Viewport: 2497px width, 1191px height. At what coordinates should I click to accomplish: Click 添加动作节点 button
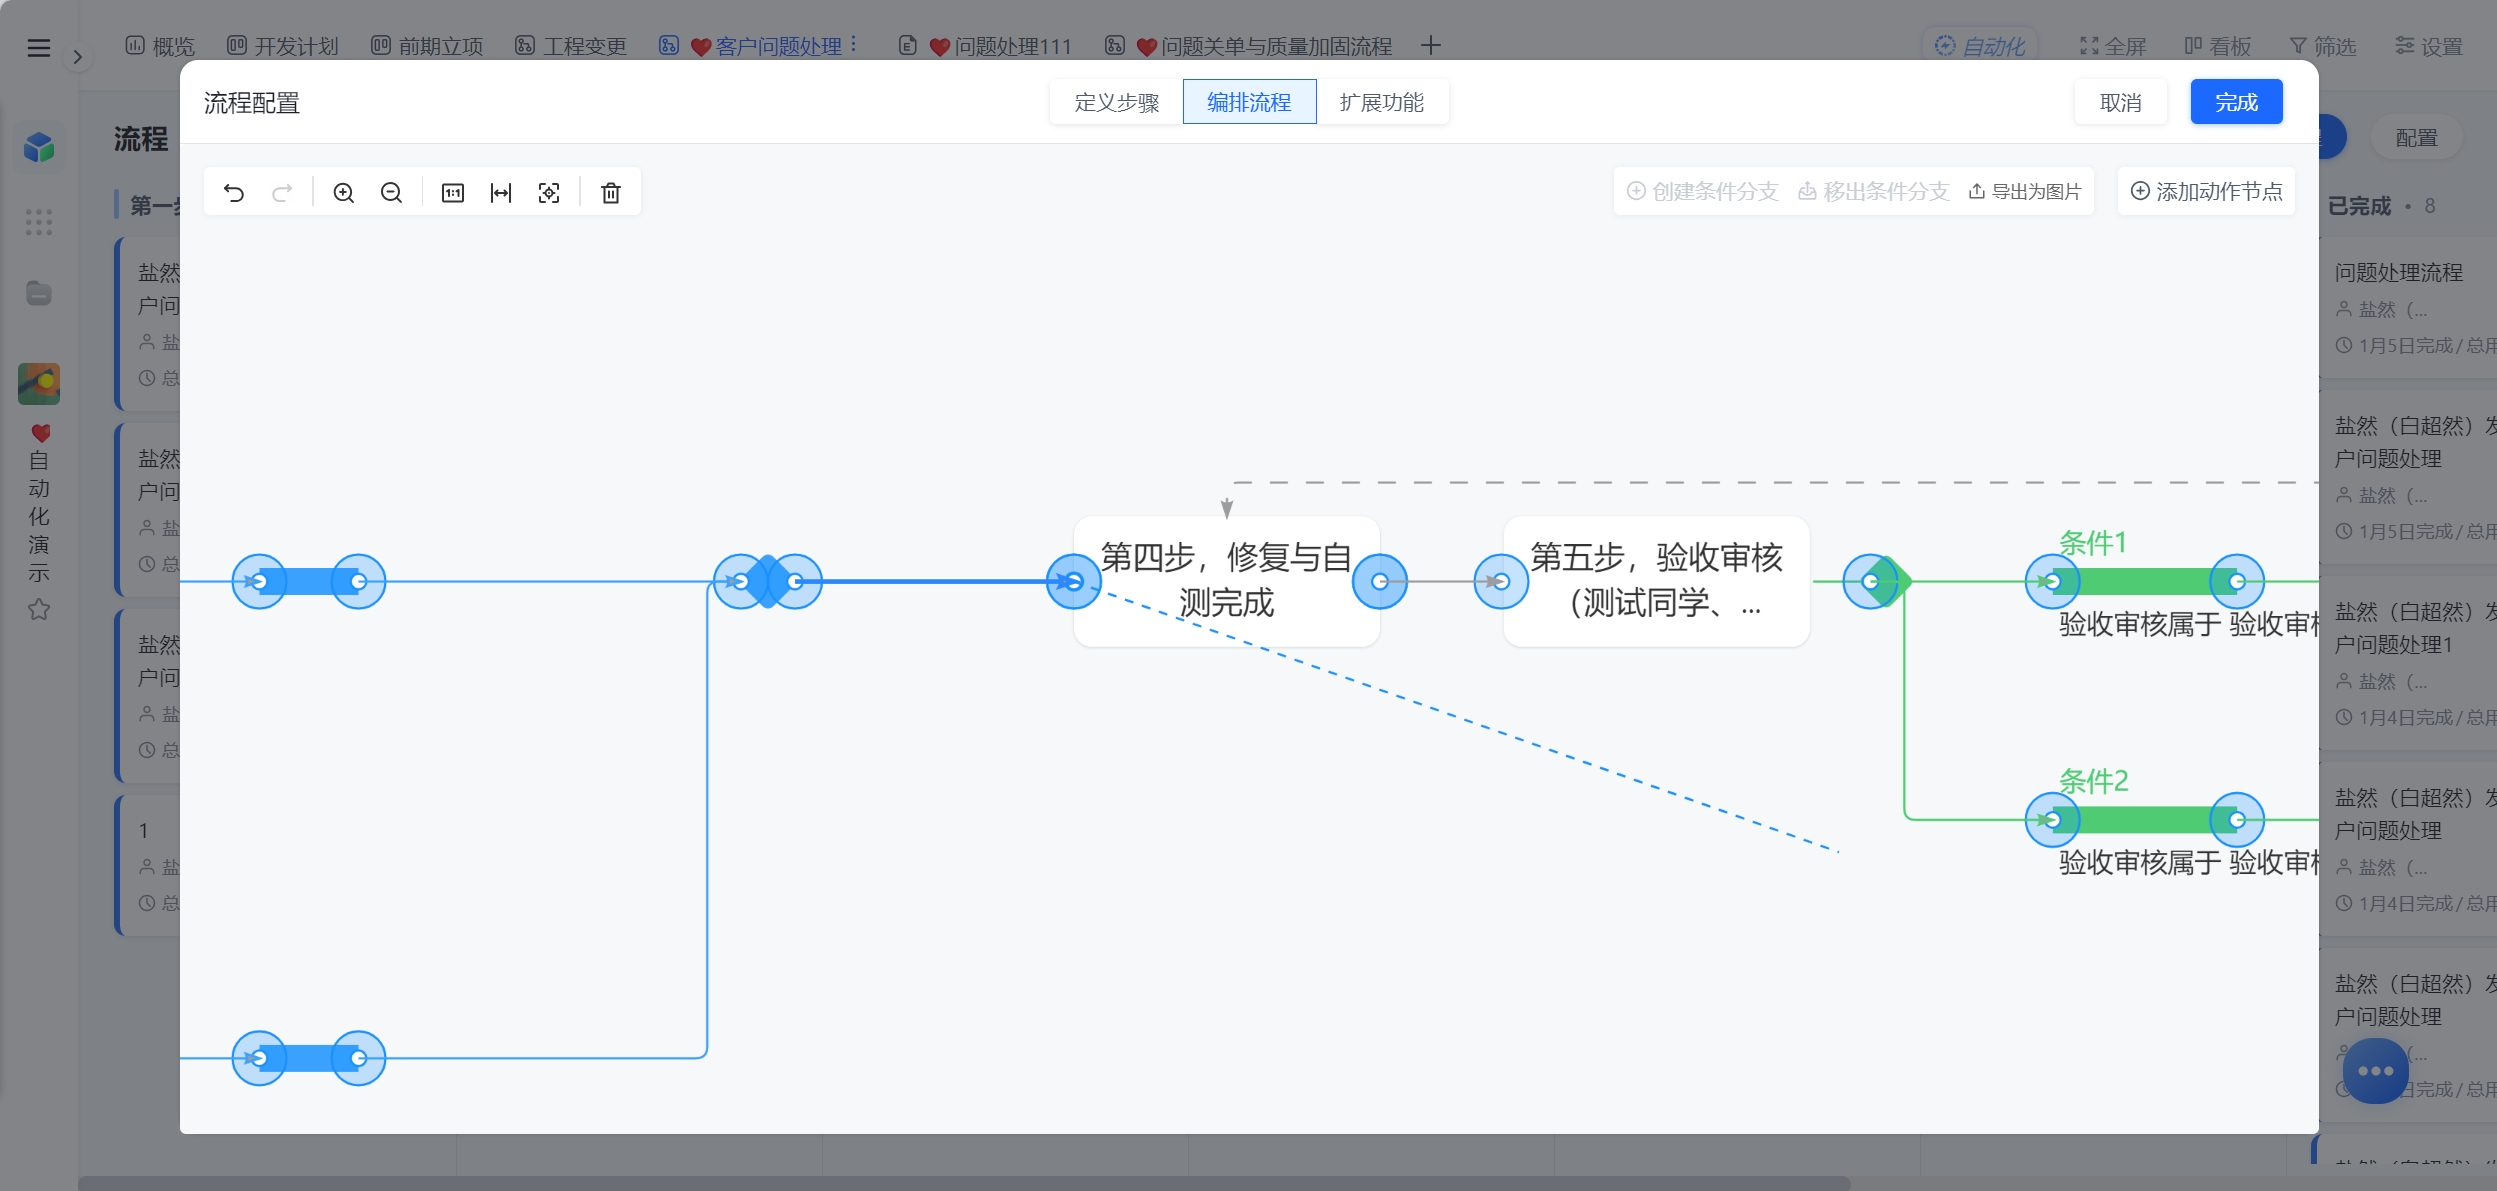[x=2206, y=191]
